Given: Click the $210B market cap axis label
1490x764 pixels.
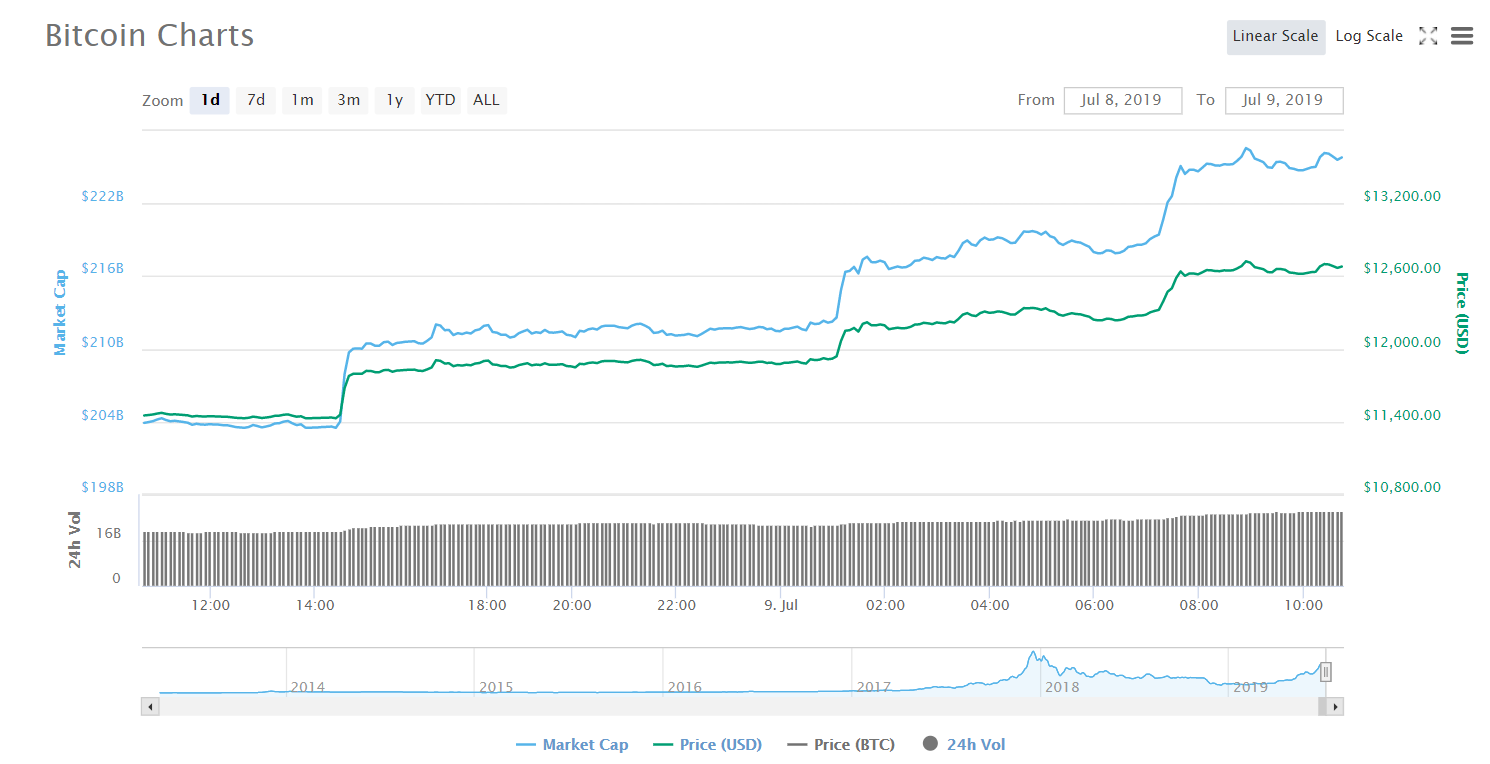Looking at the screenshot, I should 103,342.
